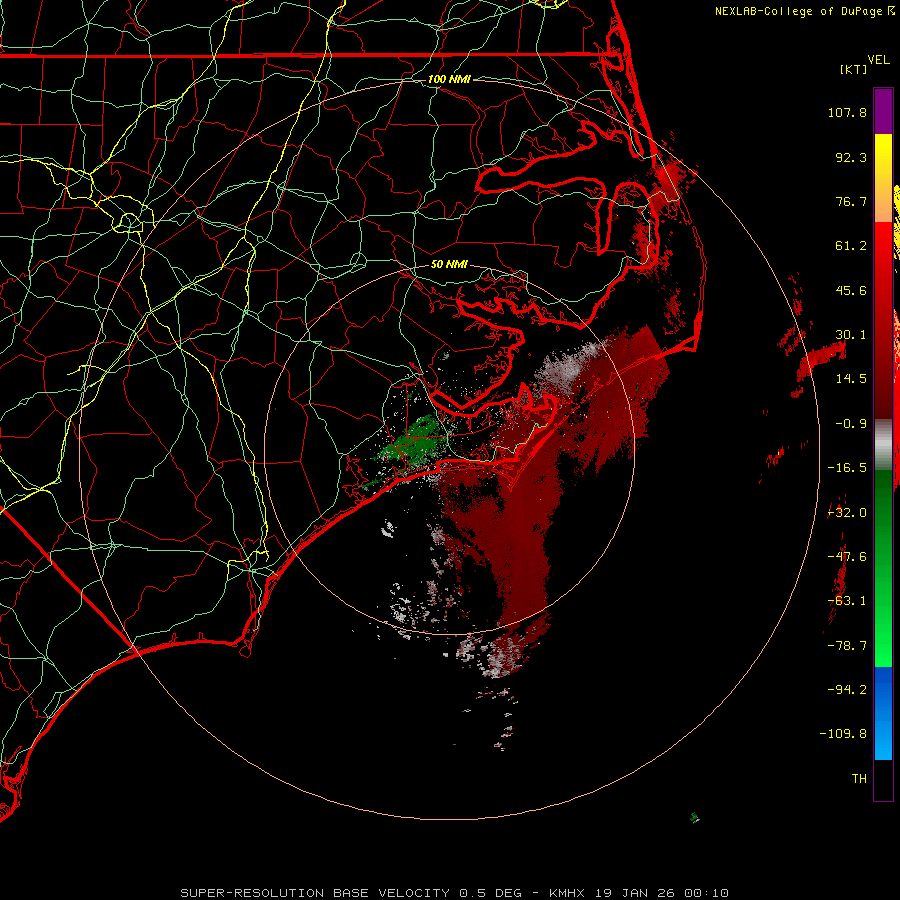Click the -109.8 legend value
Screen dimensions: 900x900
point(844,734)
